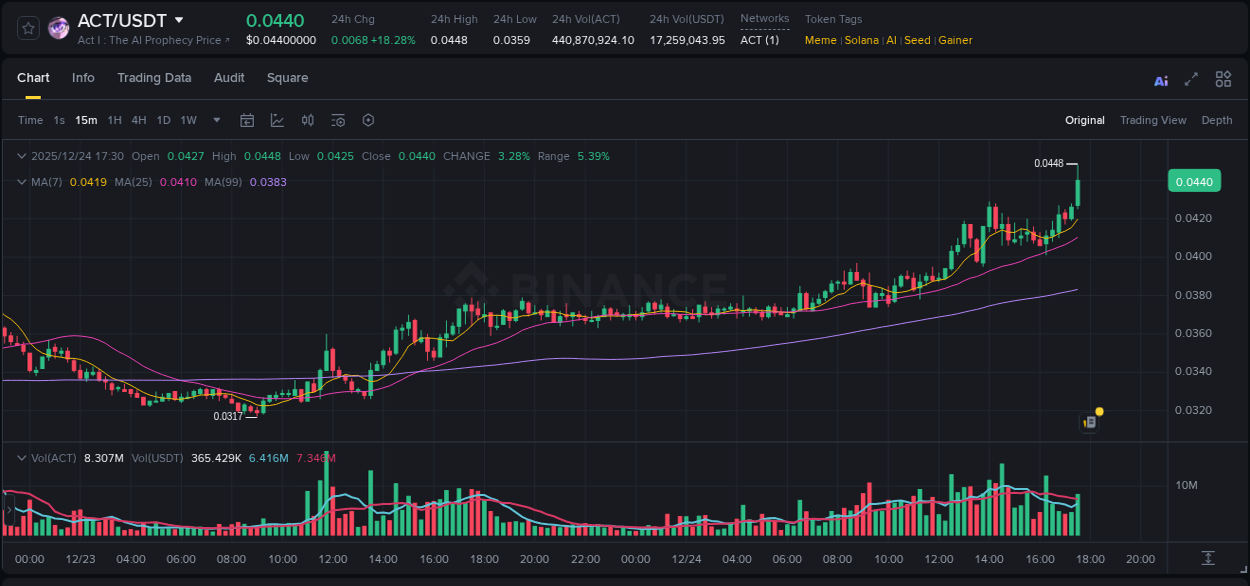This screenshot has width=1250, height=586.
Task: Open the indicator settings icon
Action: 337,120
